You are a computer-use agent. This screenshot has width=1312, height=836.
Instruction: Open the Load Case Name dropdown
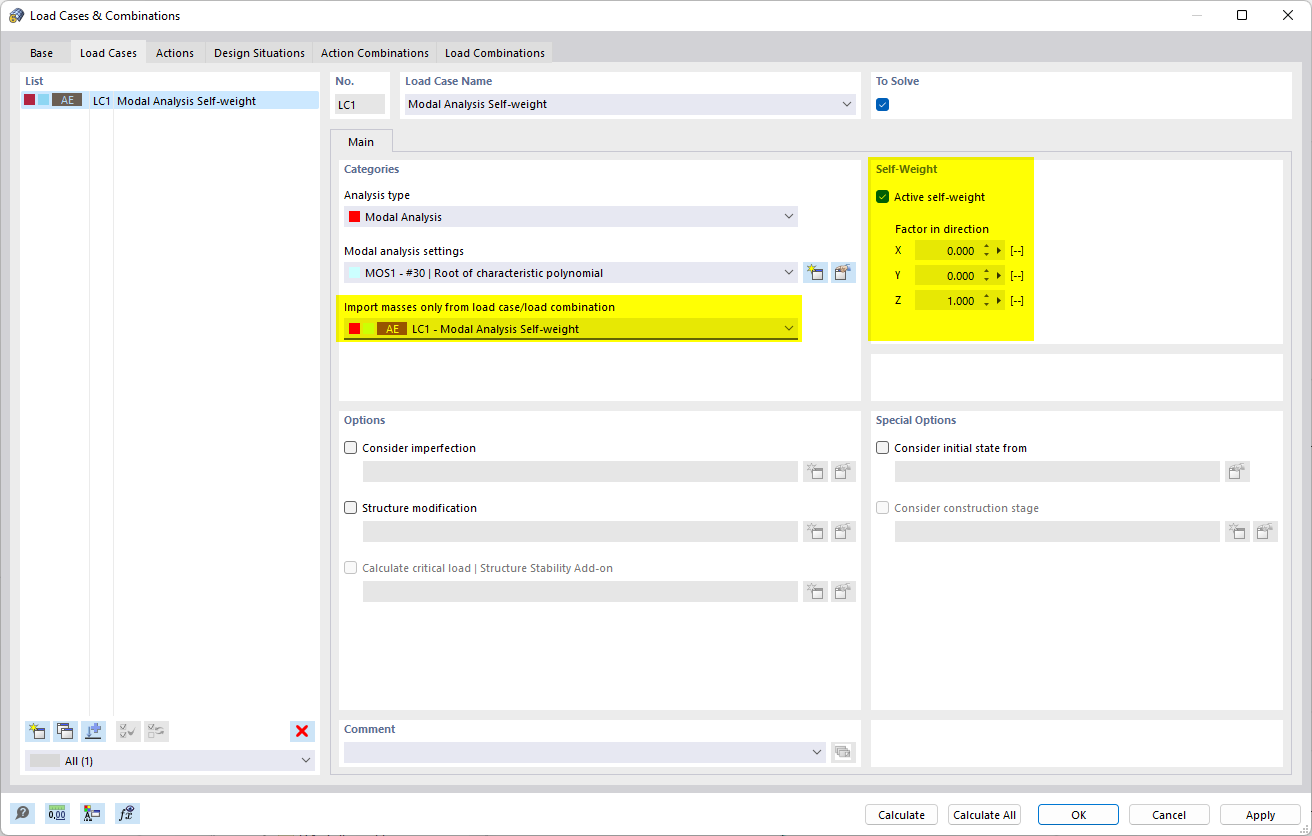(x=847, y=104)
